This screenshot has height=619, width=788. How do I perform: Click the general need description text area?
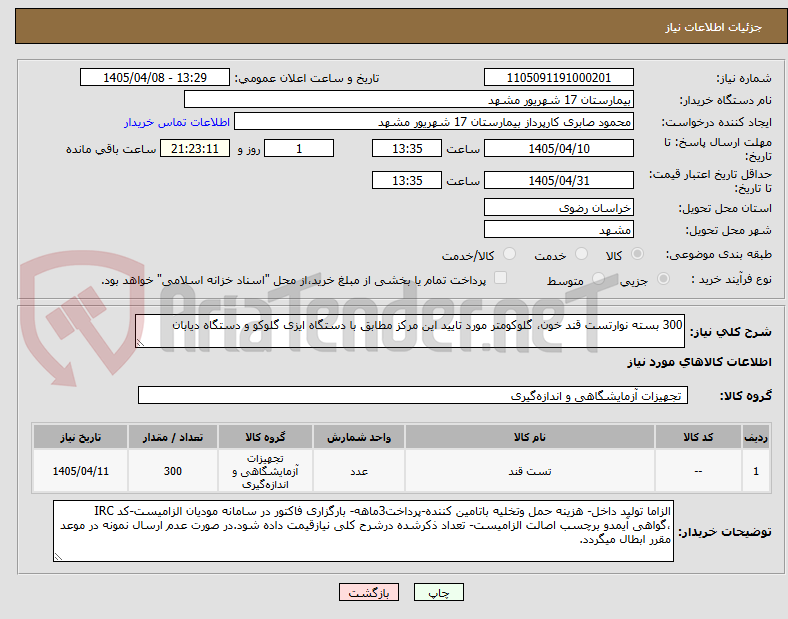[410, 331]
